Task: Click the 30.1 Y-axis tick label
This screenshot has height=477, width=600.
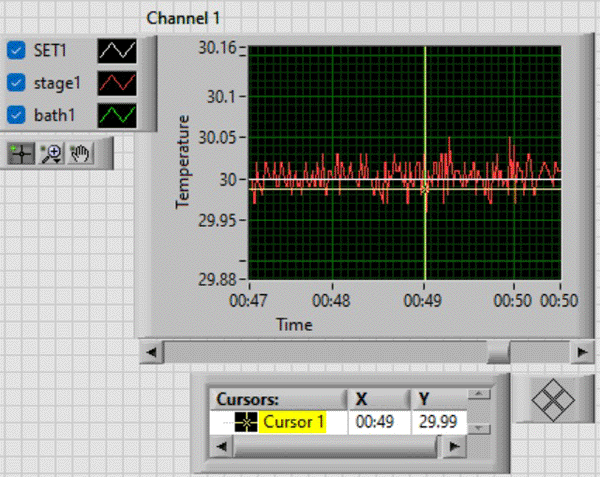Action: [x=221, y=97]
